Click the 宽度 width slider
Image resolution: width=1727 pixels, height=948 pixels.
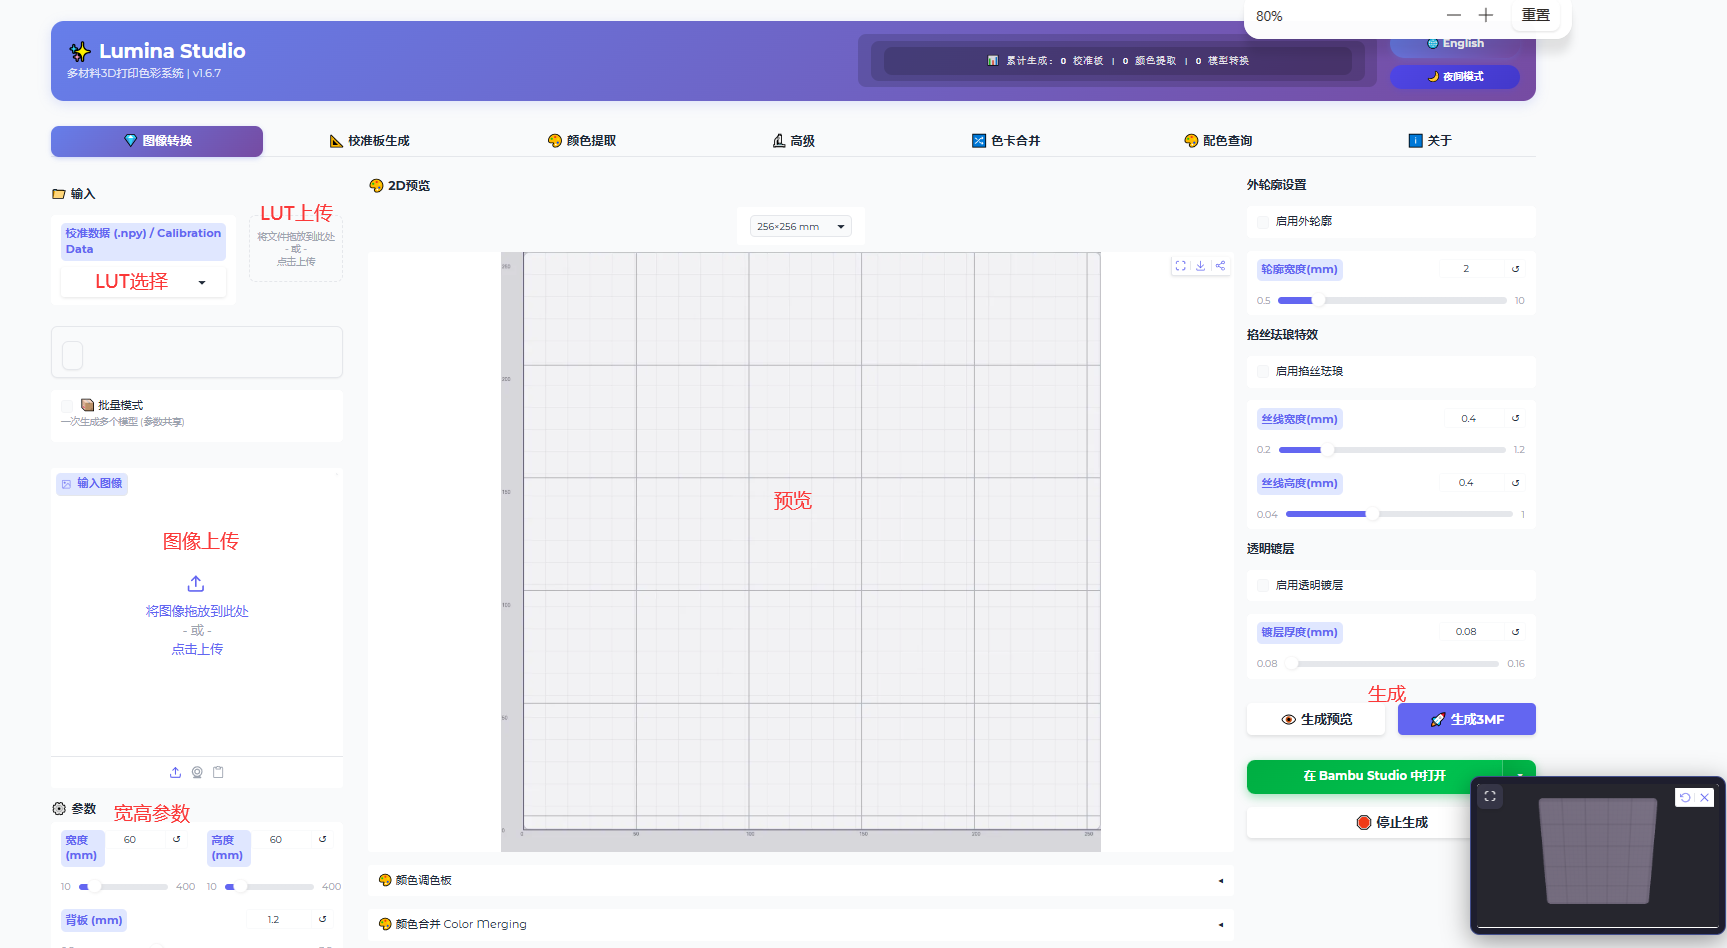124,886
